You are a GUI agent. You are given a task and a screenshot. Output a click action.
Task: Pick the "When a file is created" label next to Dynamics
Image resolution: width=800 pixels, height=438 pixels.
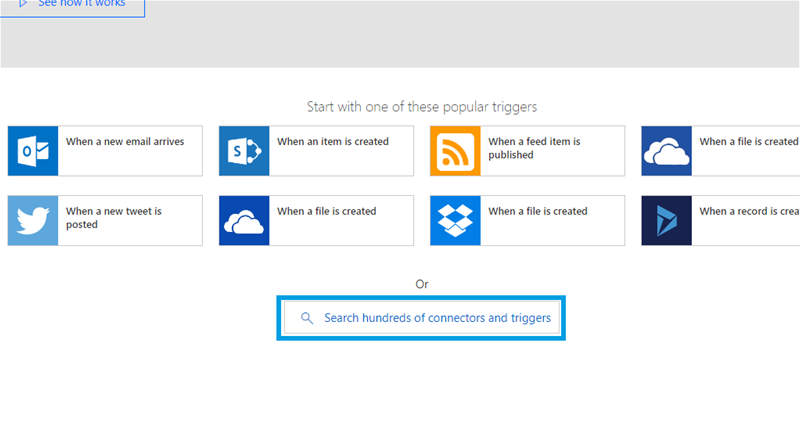point(748,142)
